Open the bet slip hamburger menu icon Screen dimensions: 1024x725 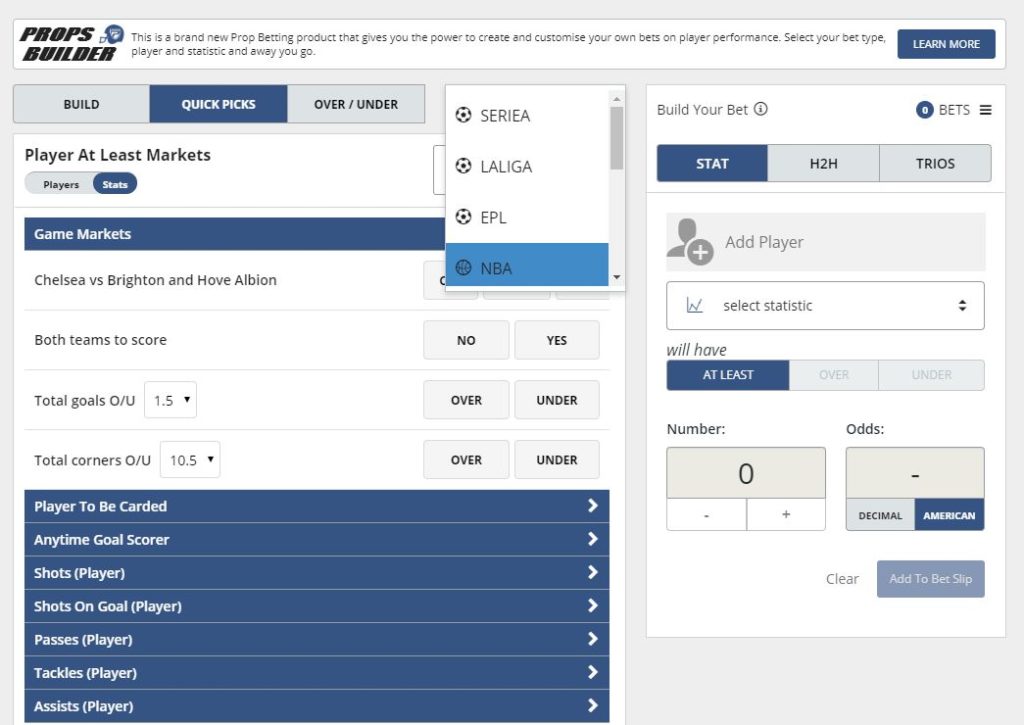click(x=985, y=110)
